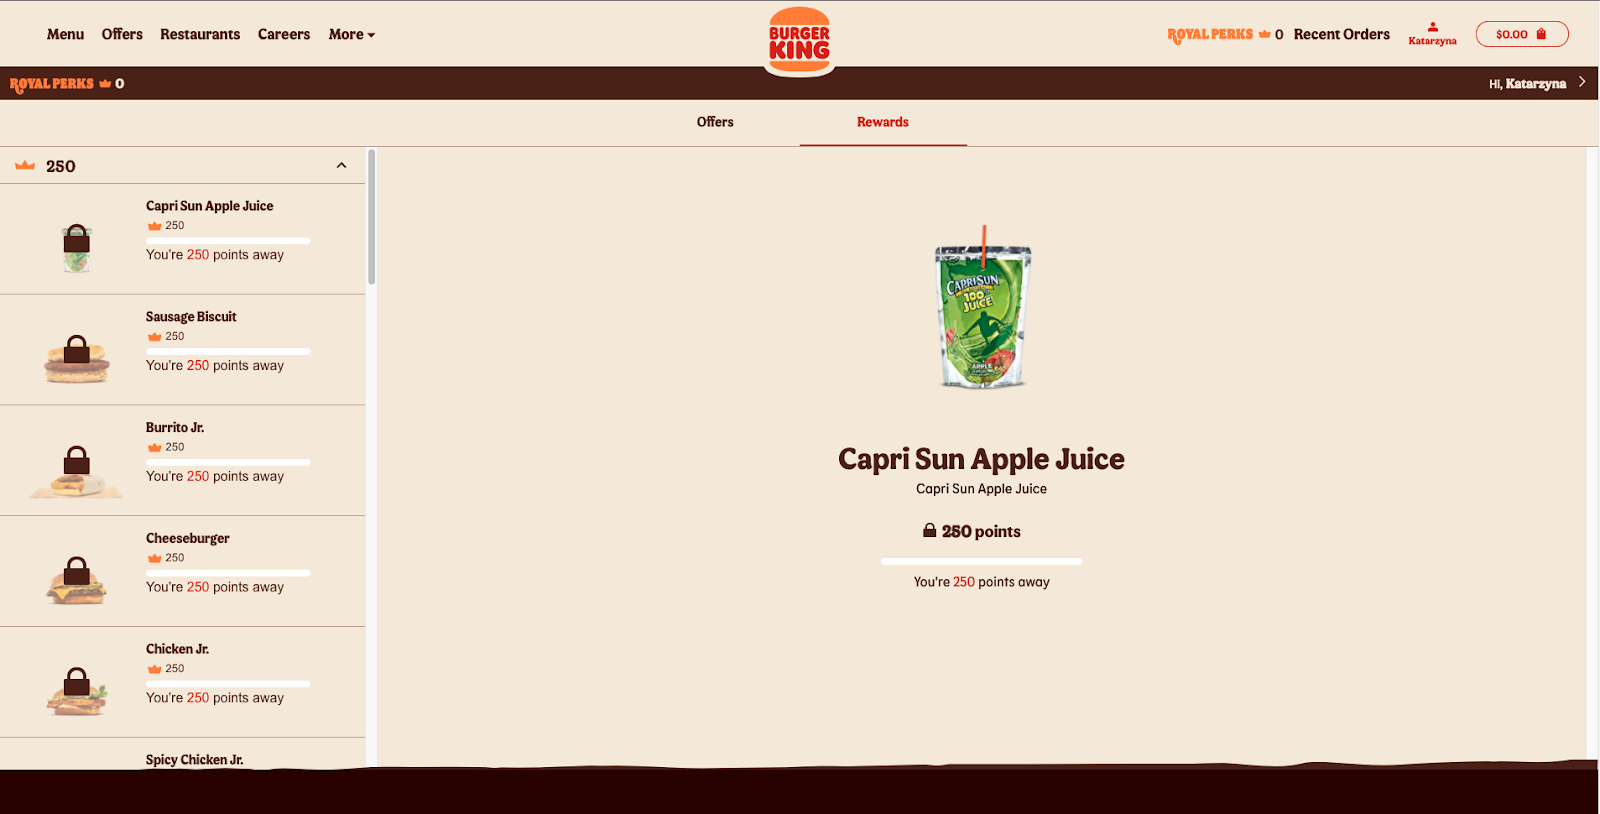
Task: Select Cheeseburger reward title
Action: [x=188, y=539]
